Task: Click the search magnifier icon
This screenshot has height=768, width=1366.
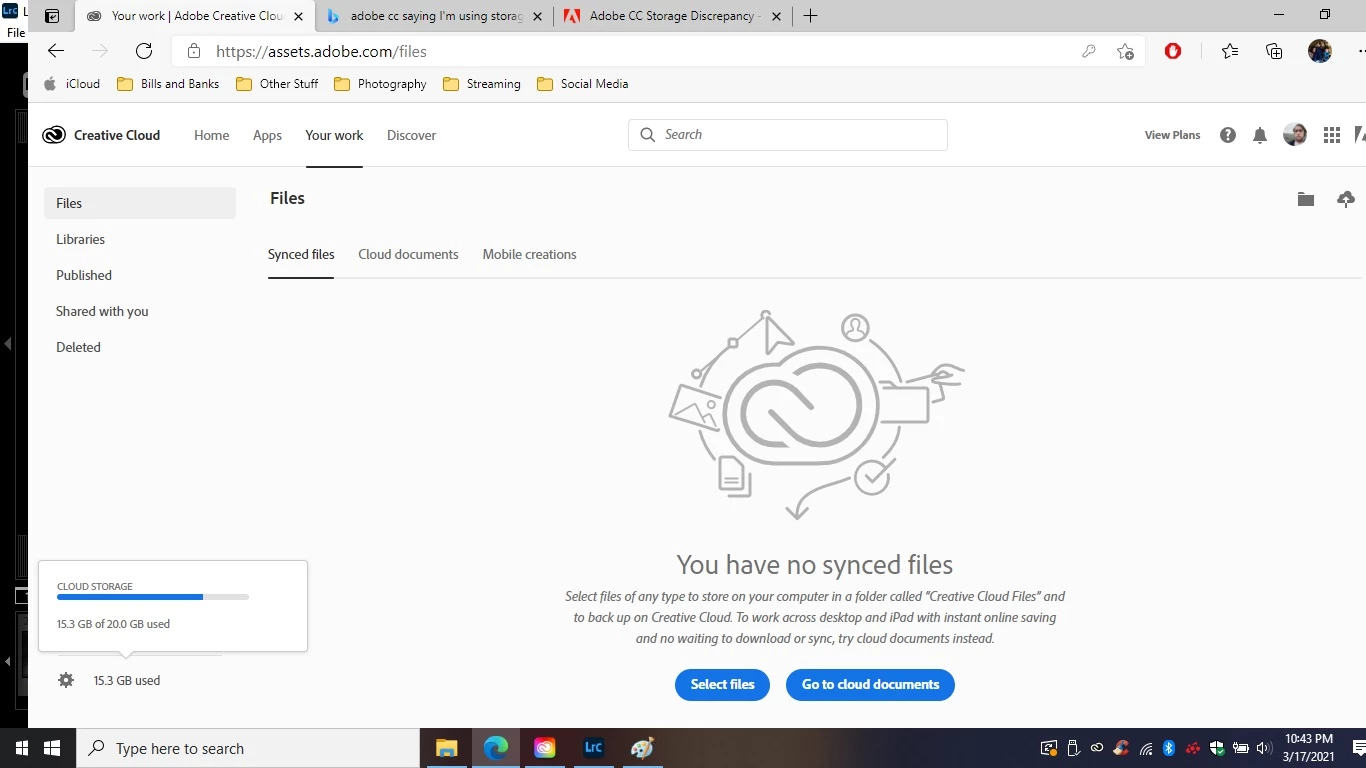Action: coord(647,135)
